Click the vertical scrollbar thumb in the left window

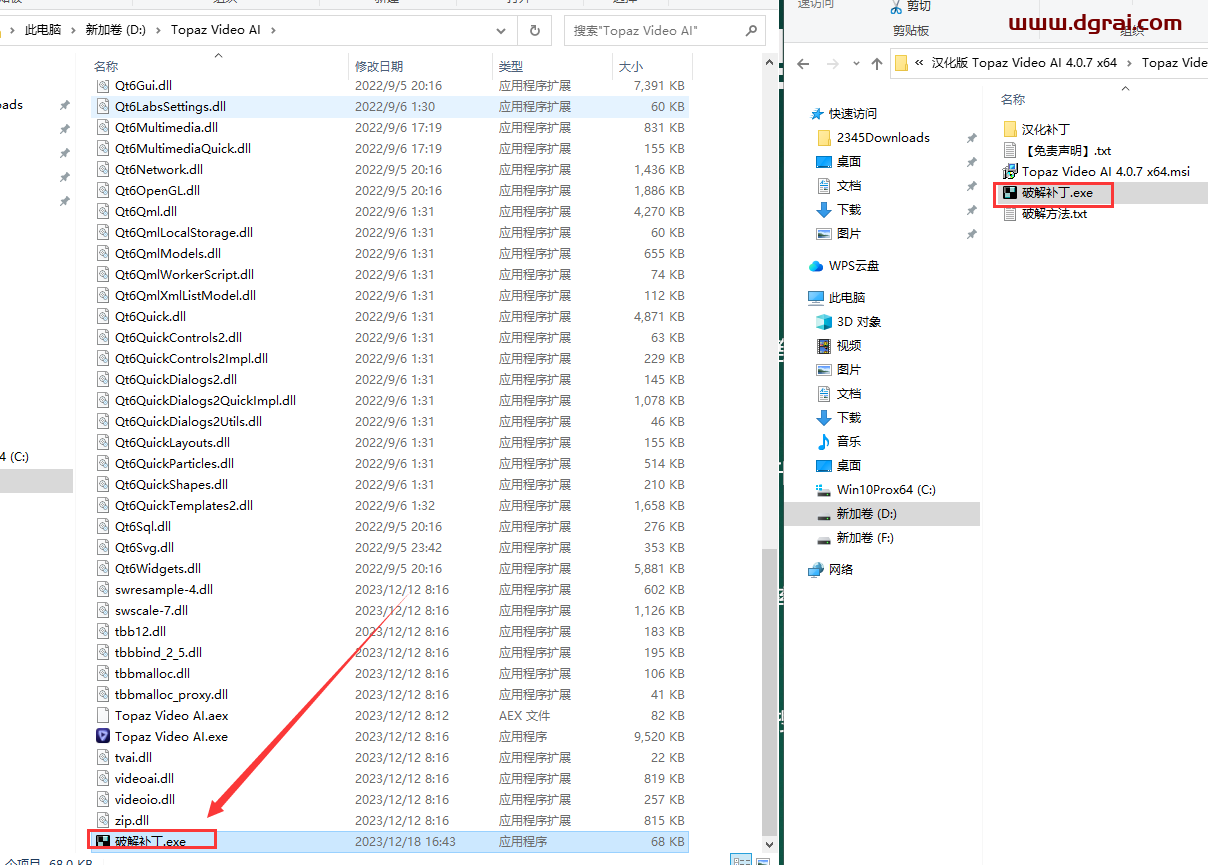769,692
